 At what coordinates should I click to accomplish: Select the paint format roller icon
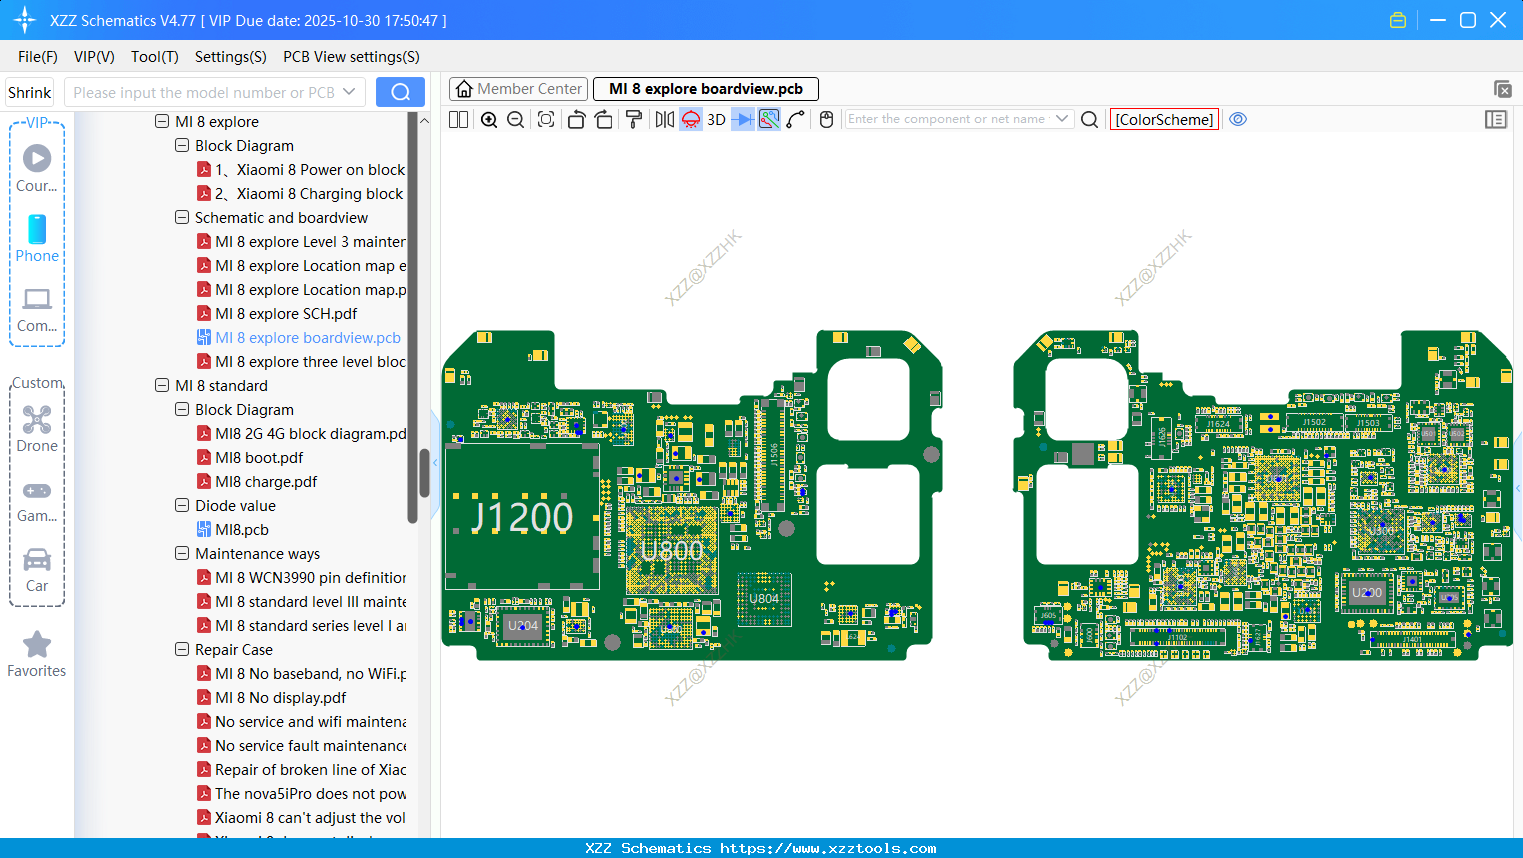coord(633,120)
